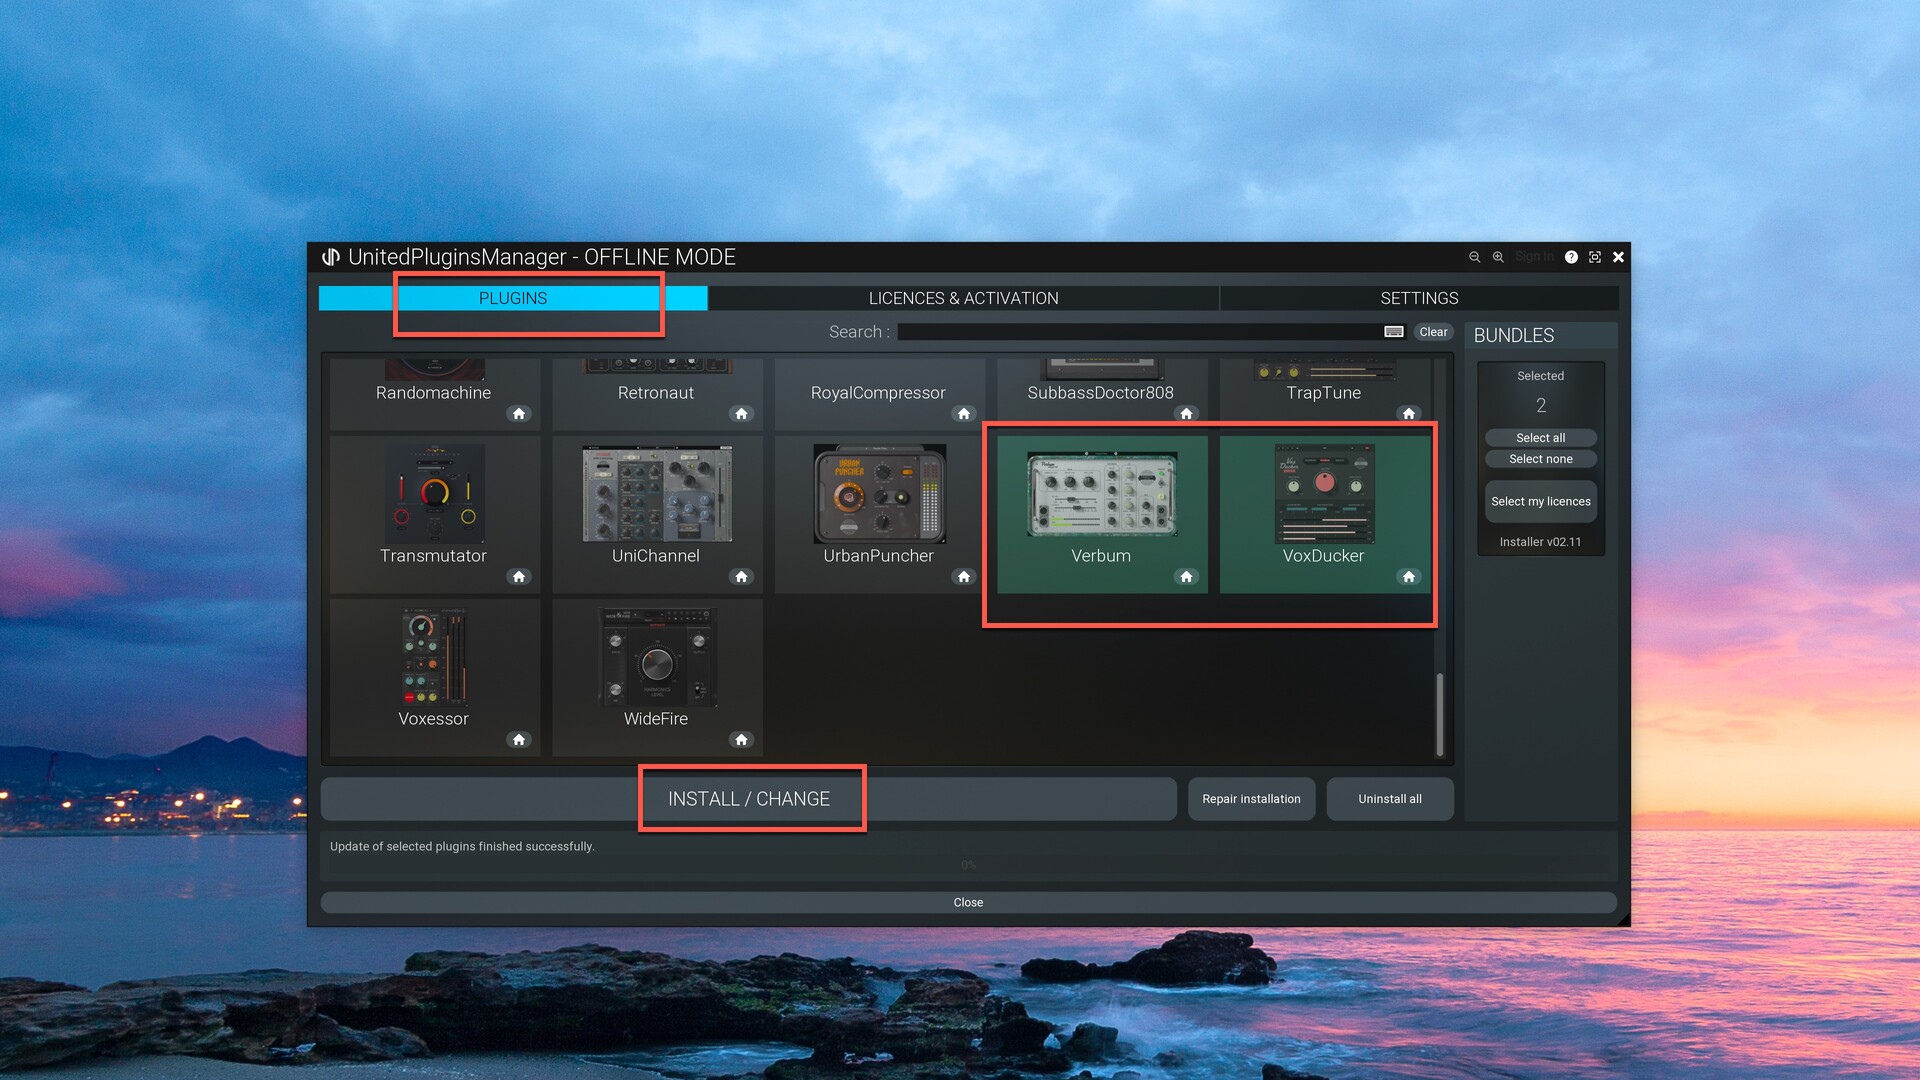This screenshot has height=1080, width=1920.
Task: Click the home icon under WideFire
Action: tap(741, 740)
